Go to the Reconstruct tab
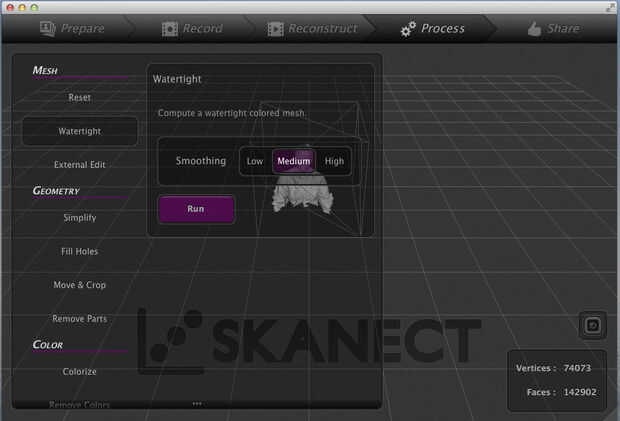Image resolution: width=620 pixels, height=421 pixels. tap(312, 28)
